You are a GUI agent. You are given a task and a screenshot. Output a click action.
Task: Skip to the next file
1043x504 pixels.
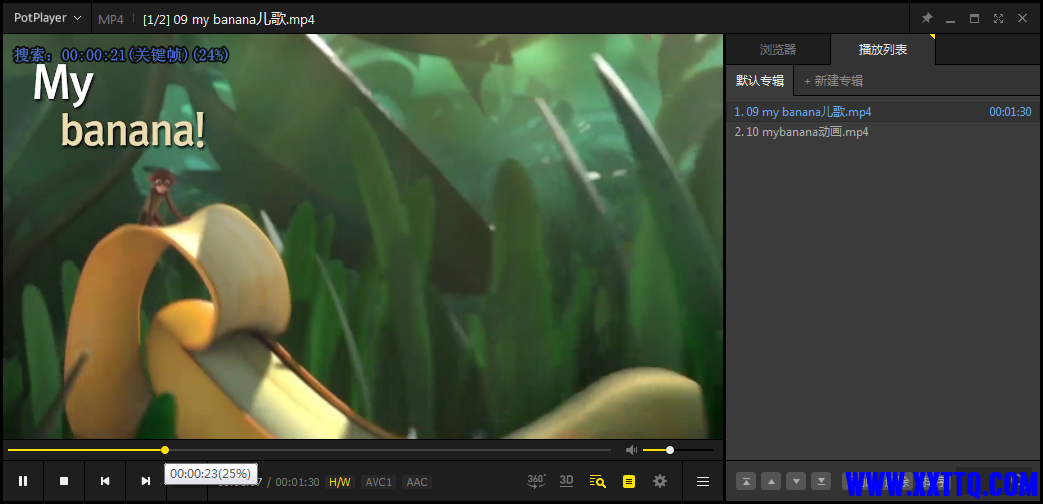tap(146, 481)
